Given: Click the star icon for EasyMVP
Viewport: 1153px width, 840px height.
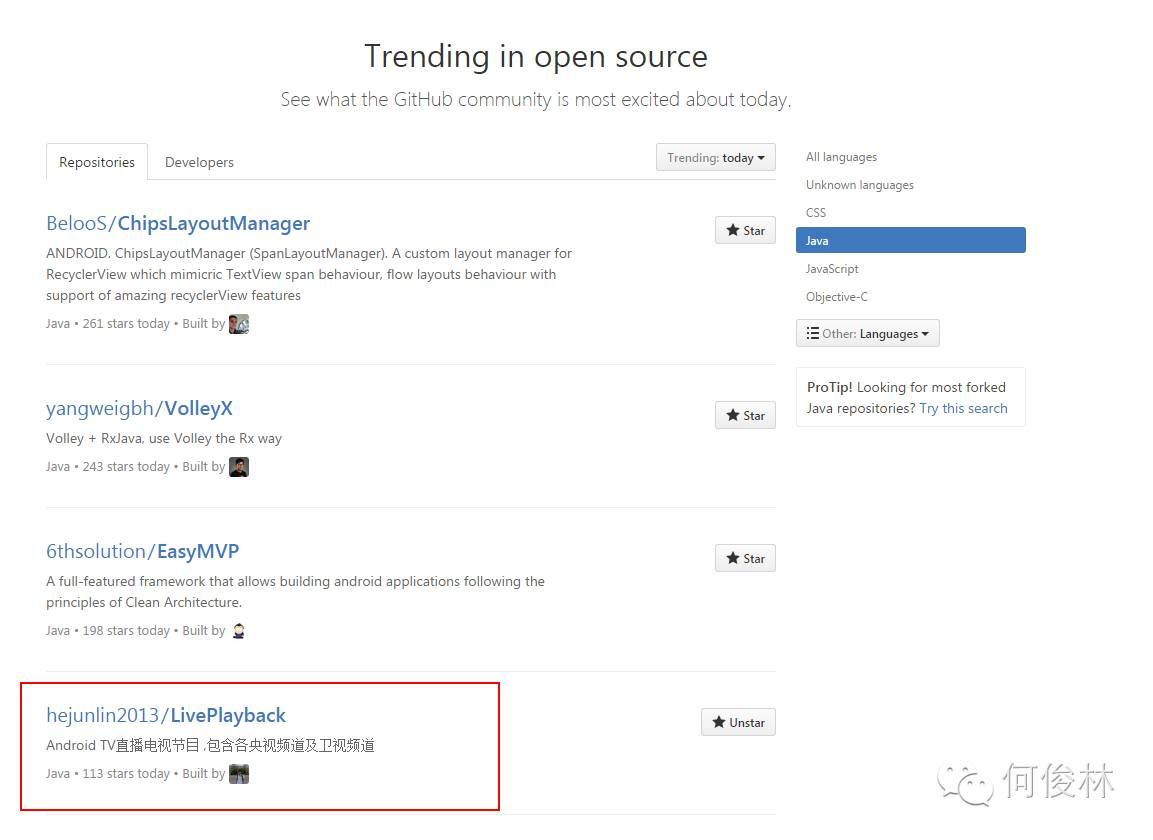Looking at the screenshot, I should point(732,558).
